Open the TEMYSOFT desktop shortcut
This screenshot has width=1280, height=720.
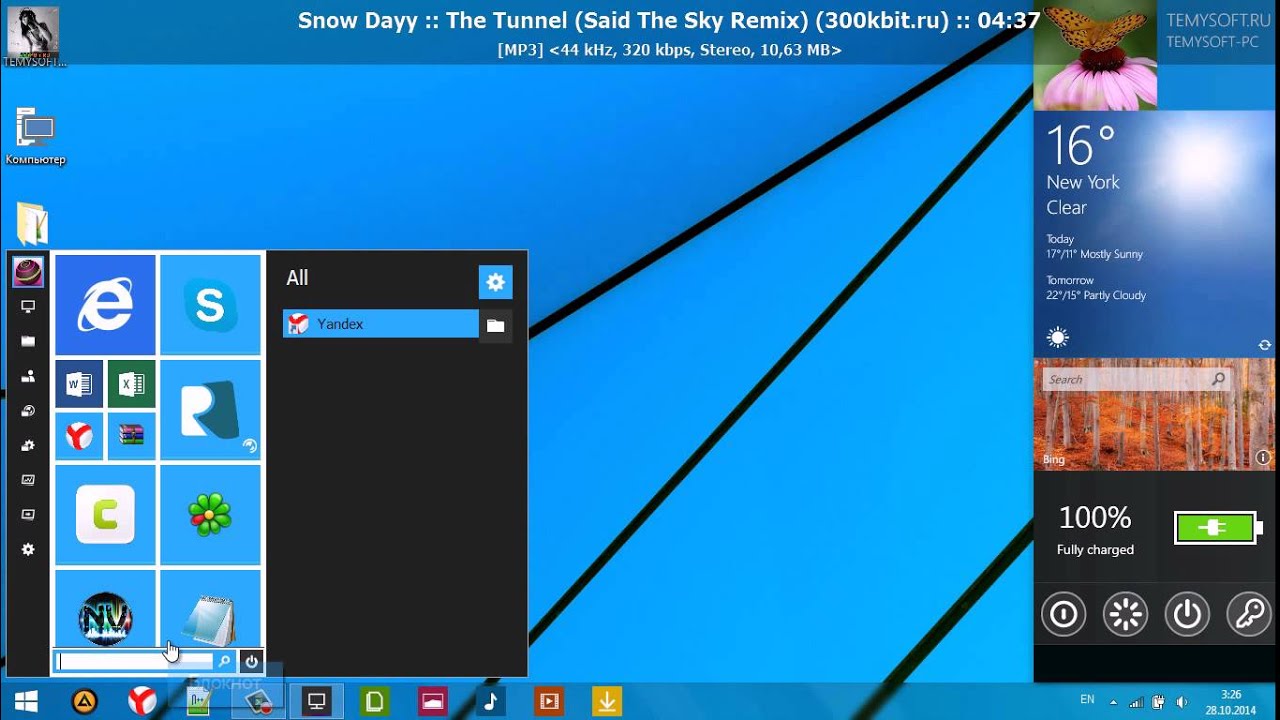34,36
